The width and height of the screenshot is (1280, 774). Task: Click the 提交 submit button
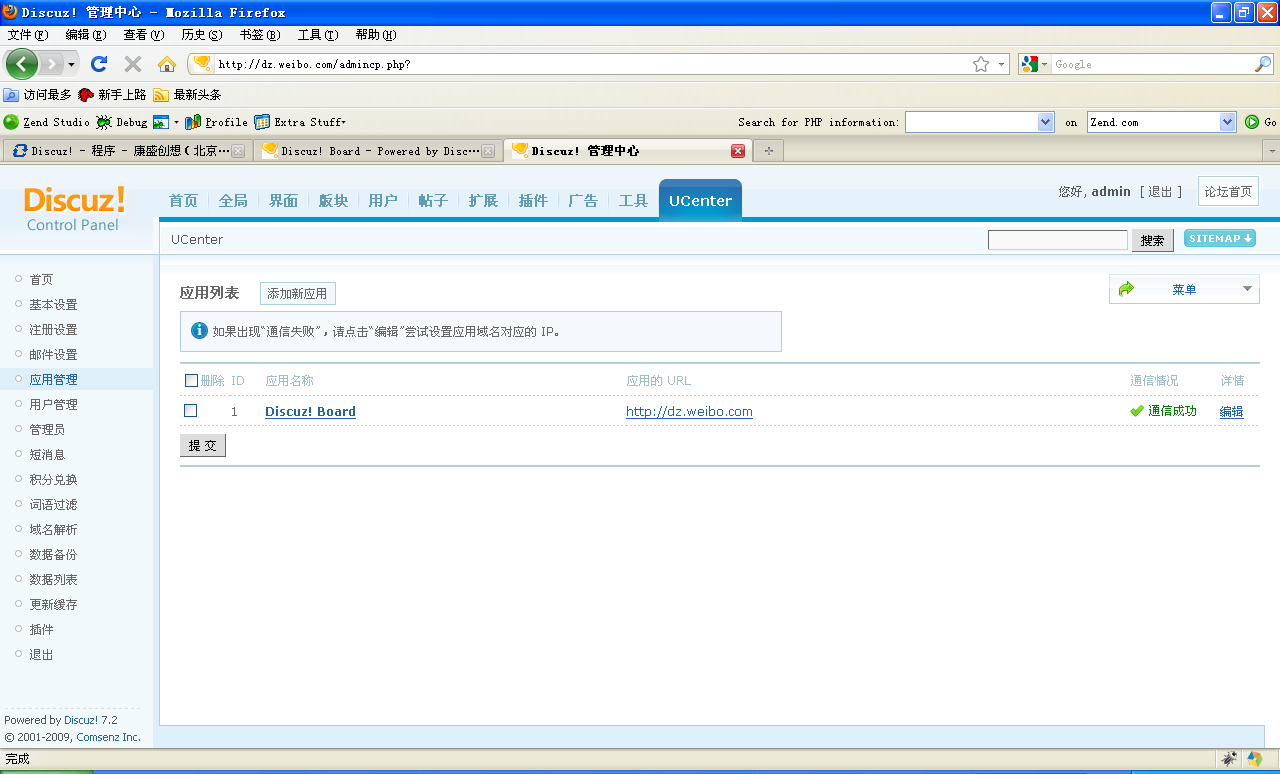pos(203,446)
